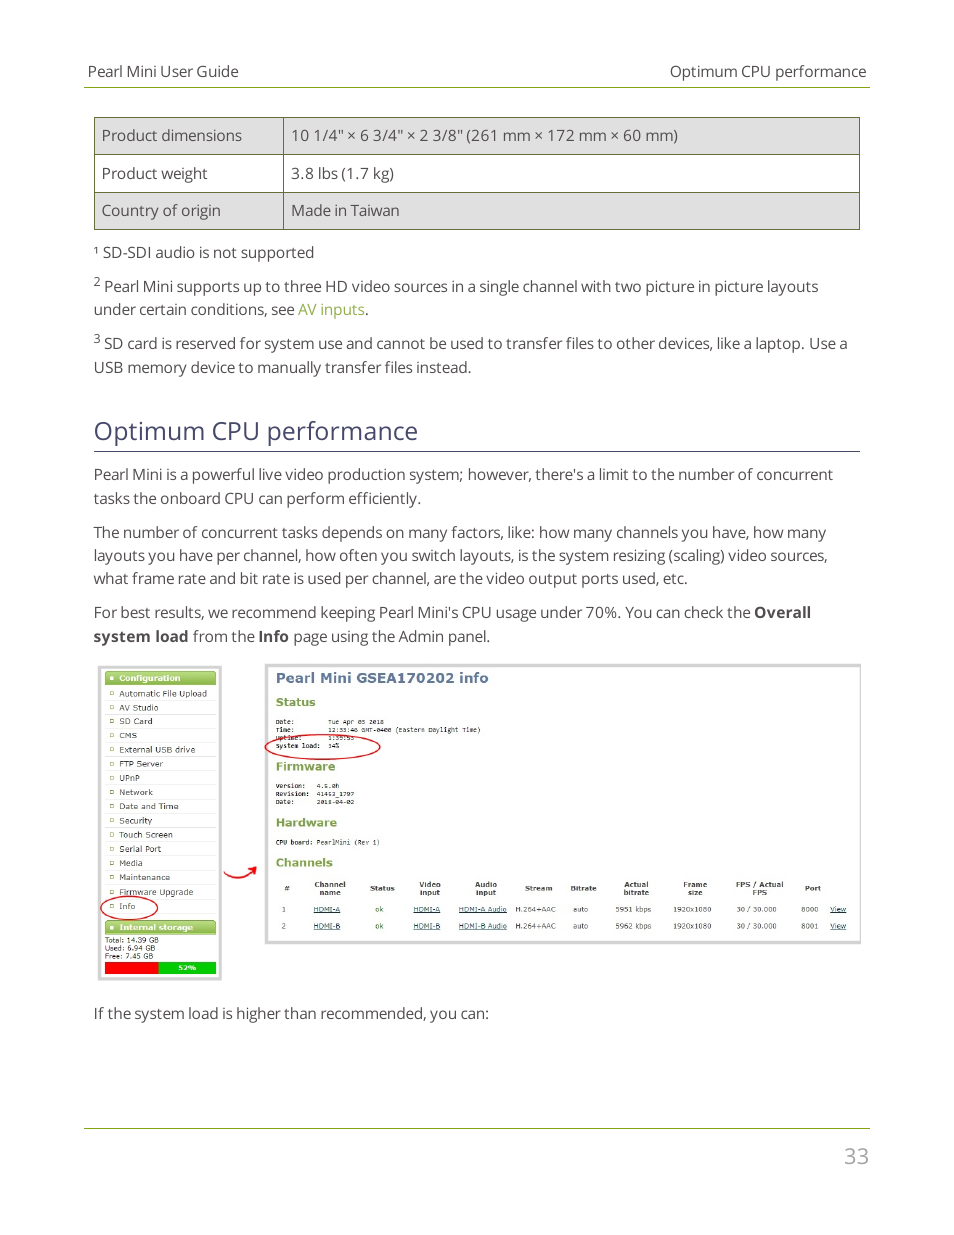
Task: Click the 'Product weight' label cell
Action: (x=189, y=174)
